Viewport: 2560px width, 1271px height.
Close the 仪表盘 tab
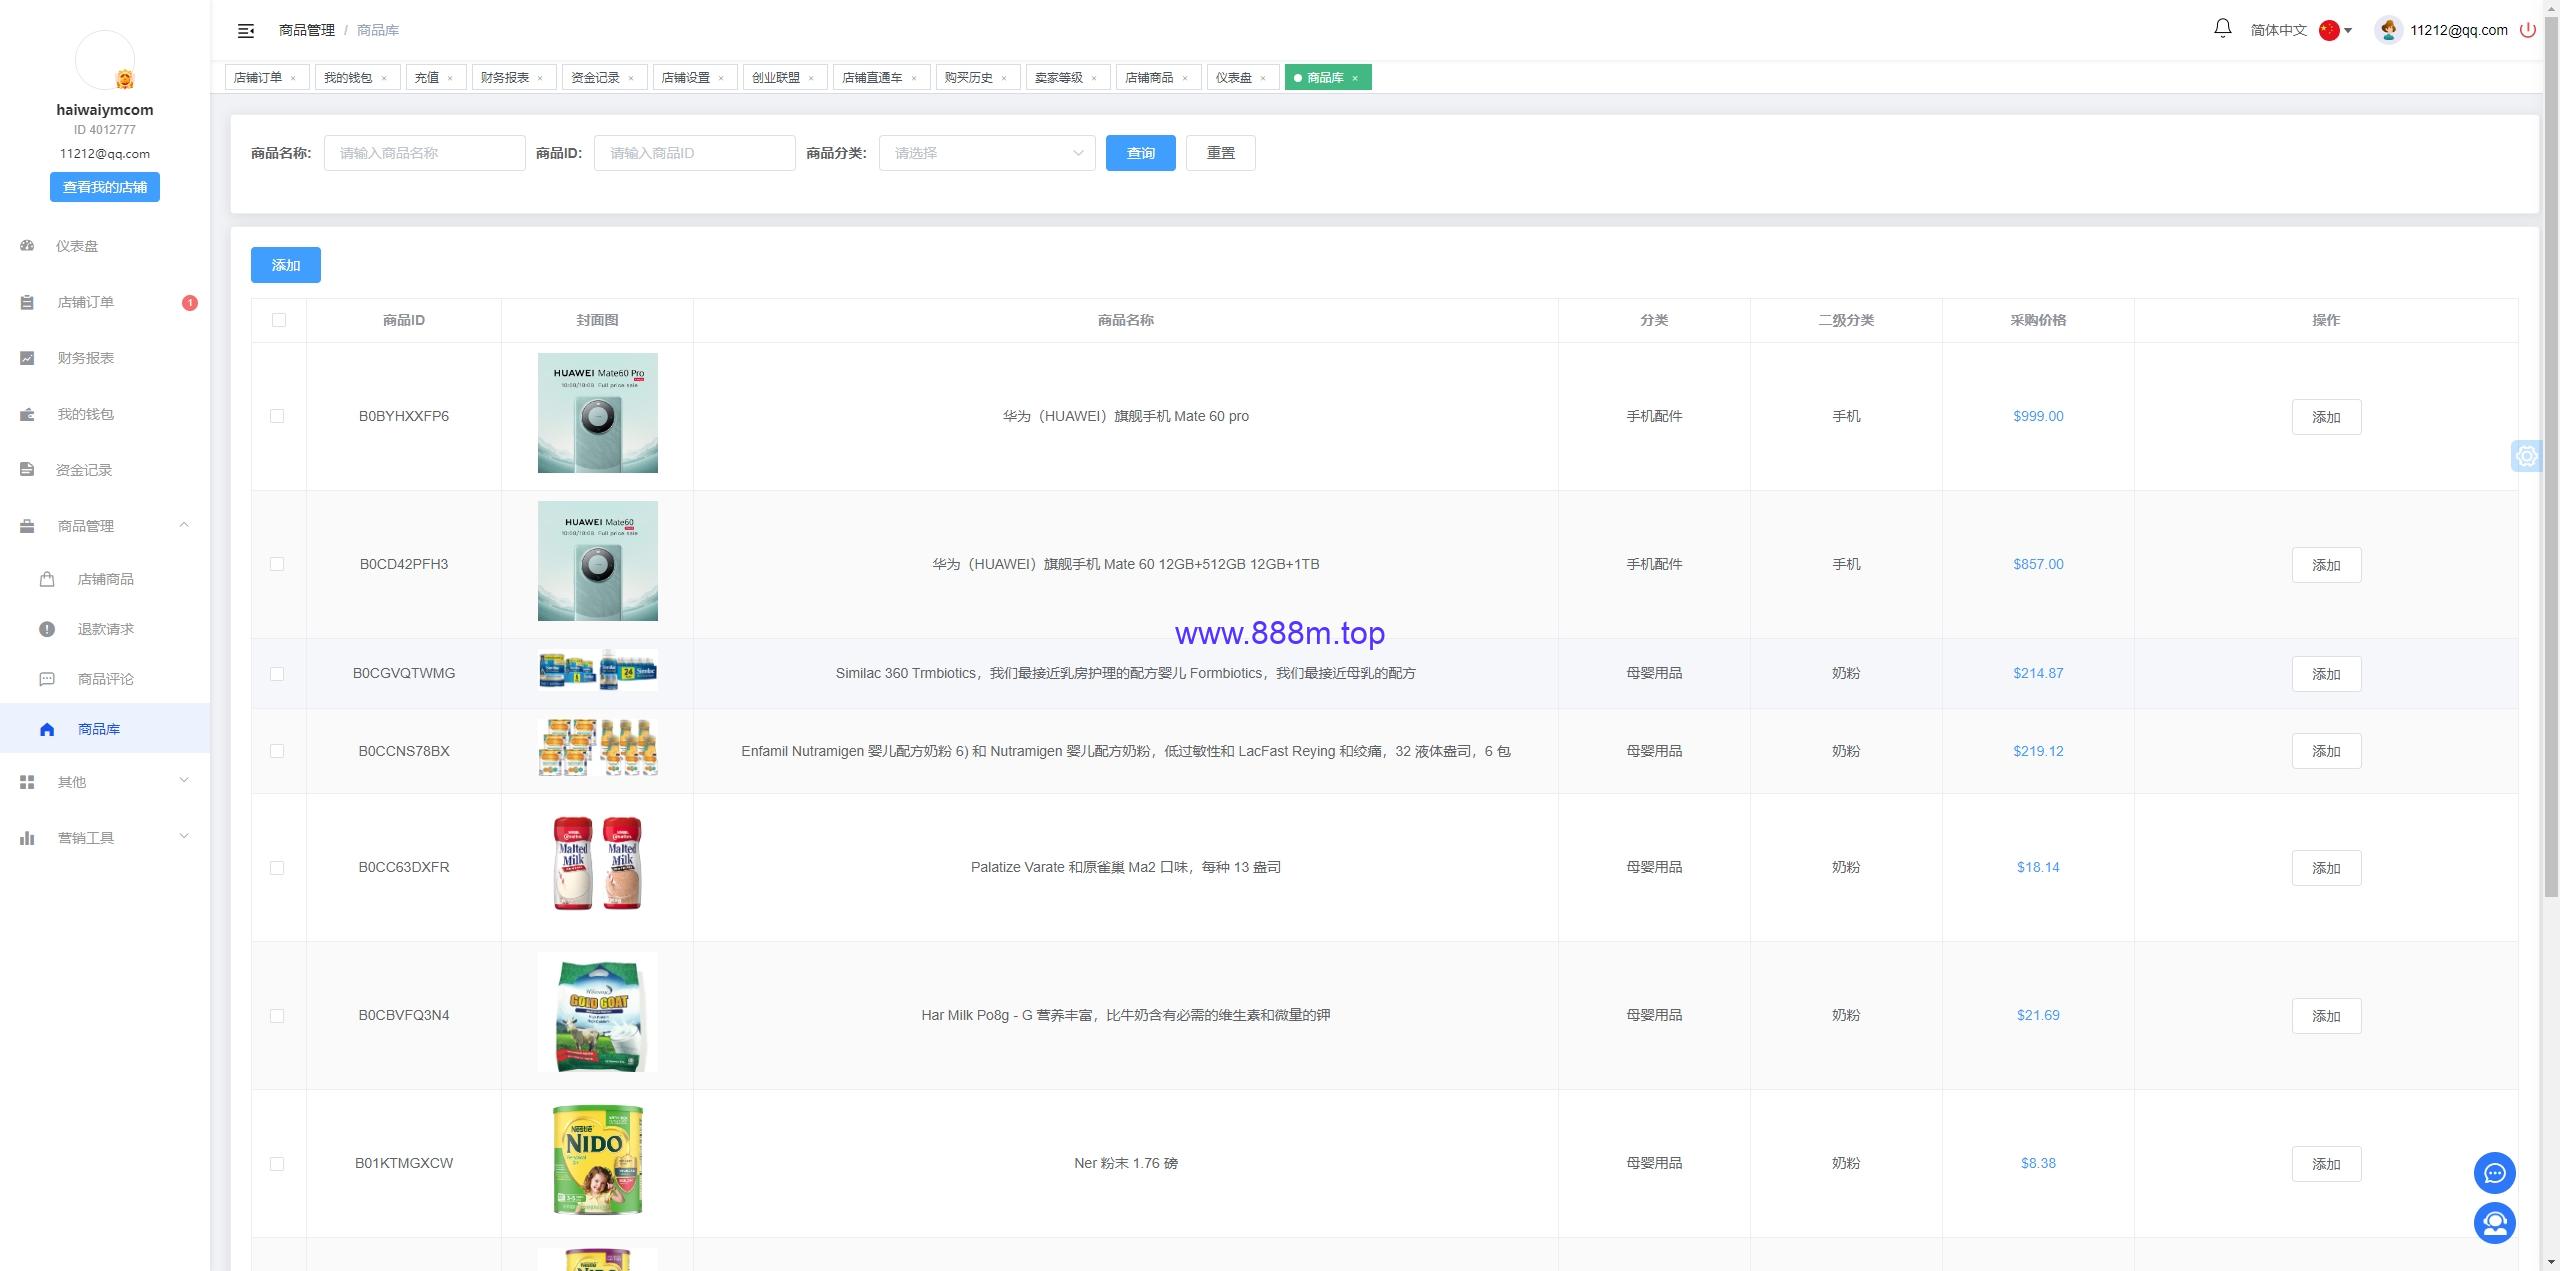tap(1263, 78)
